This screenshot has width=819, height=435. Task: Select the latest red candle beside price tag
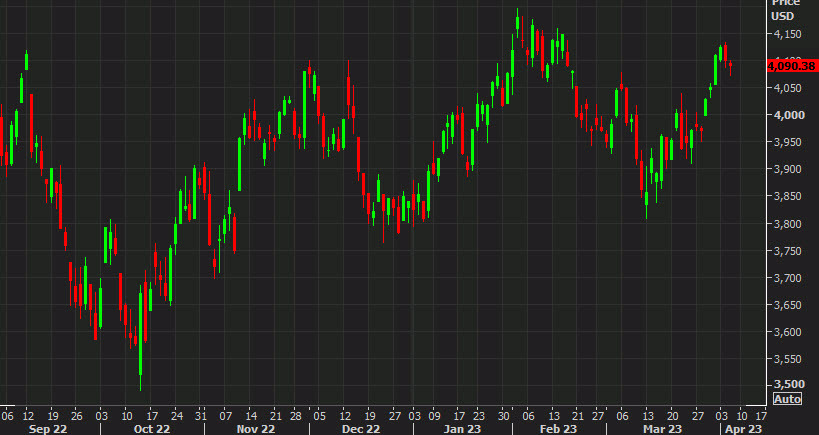(x=730, y=66)
